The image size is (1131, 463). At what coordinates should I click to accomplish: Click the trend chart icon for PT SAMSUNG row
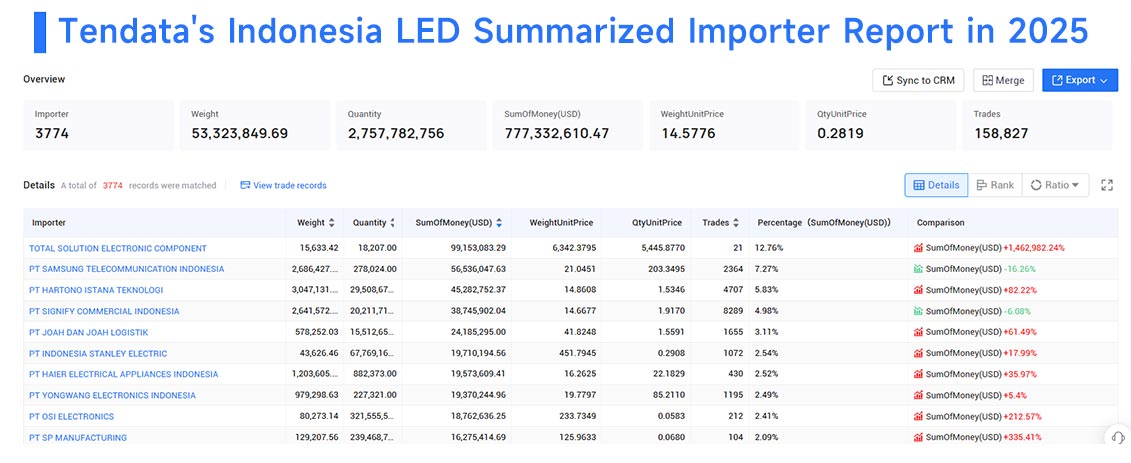coord(918,269)
